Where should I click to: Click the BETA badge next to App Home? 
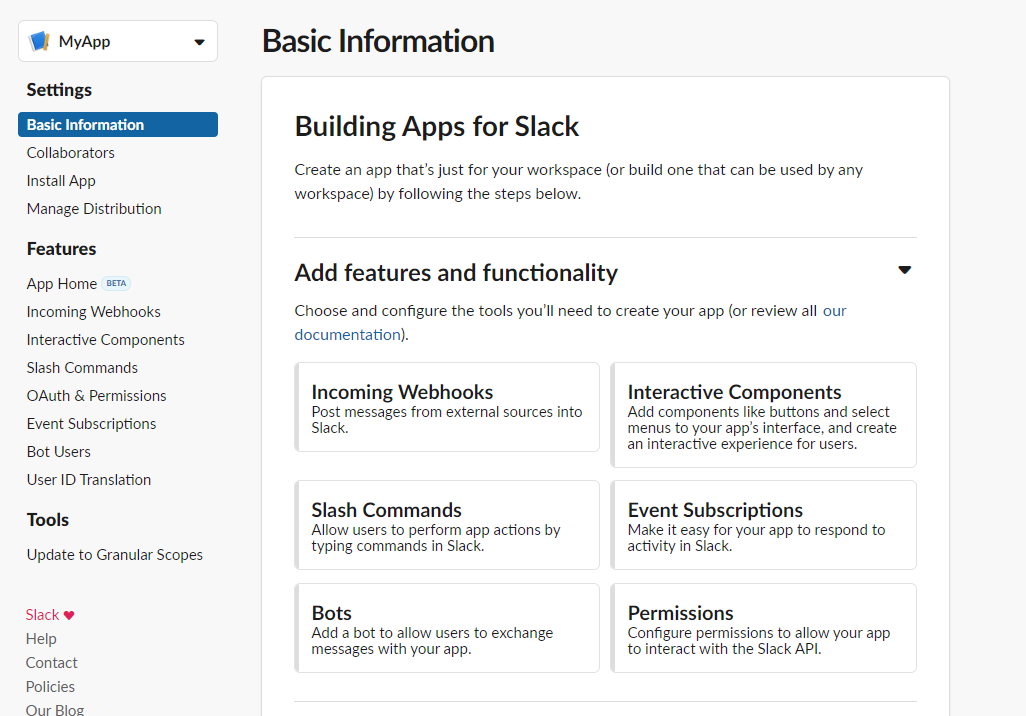coord(116,283)
